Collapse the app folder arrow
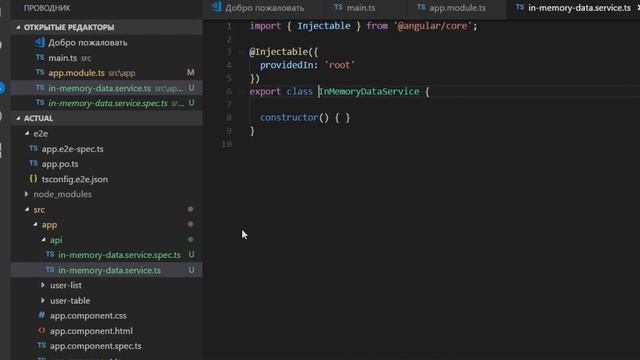Screen dimensions: 640x360 tap(35, 224)
